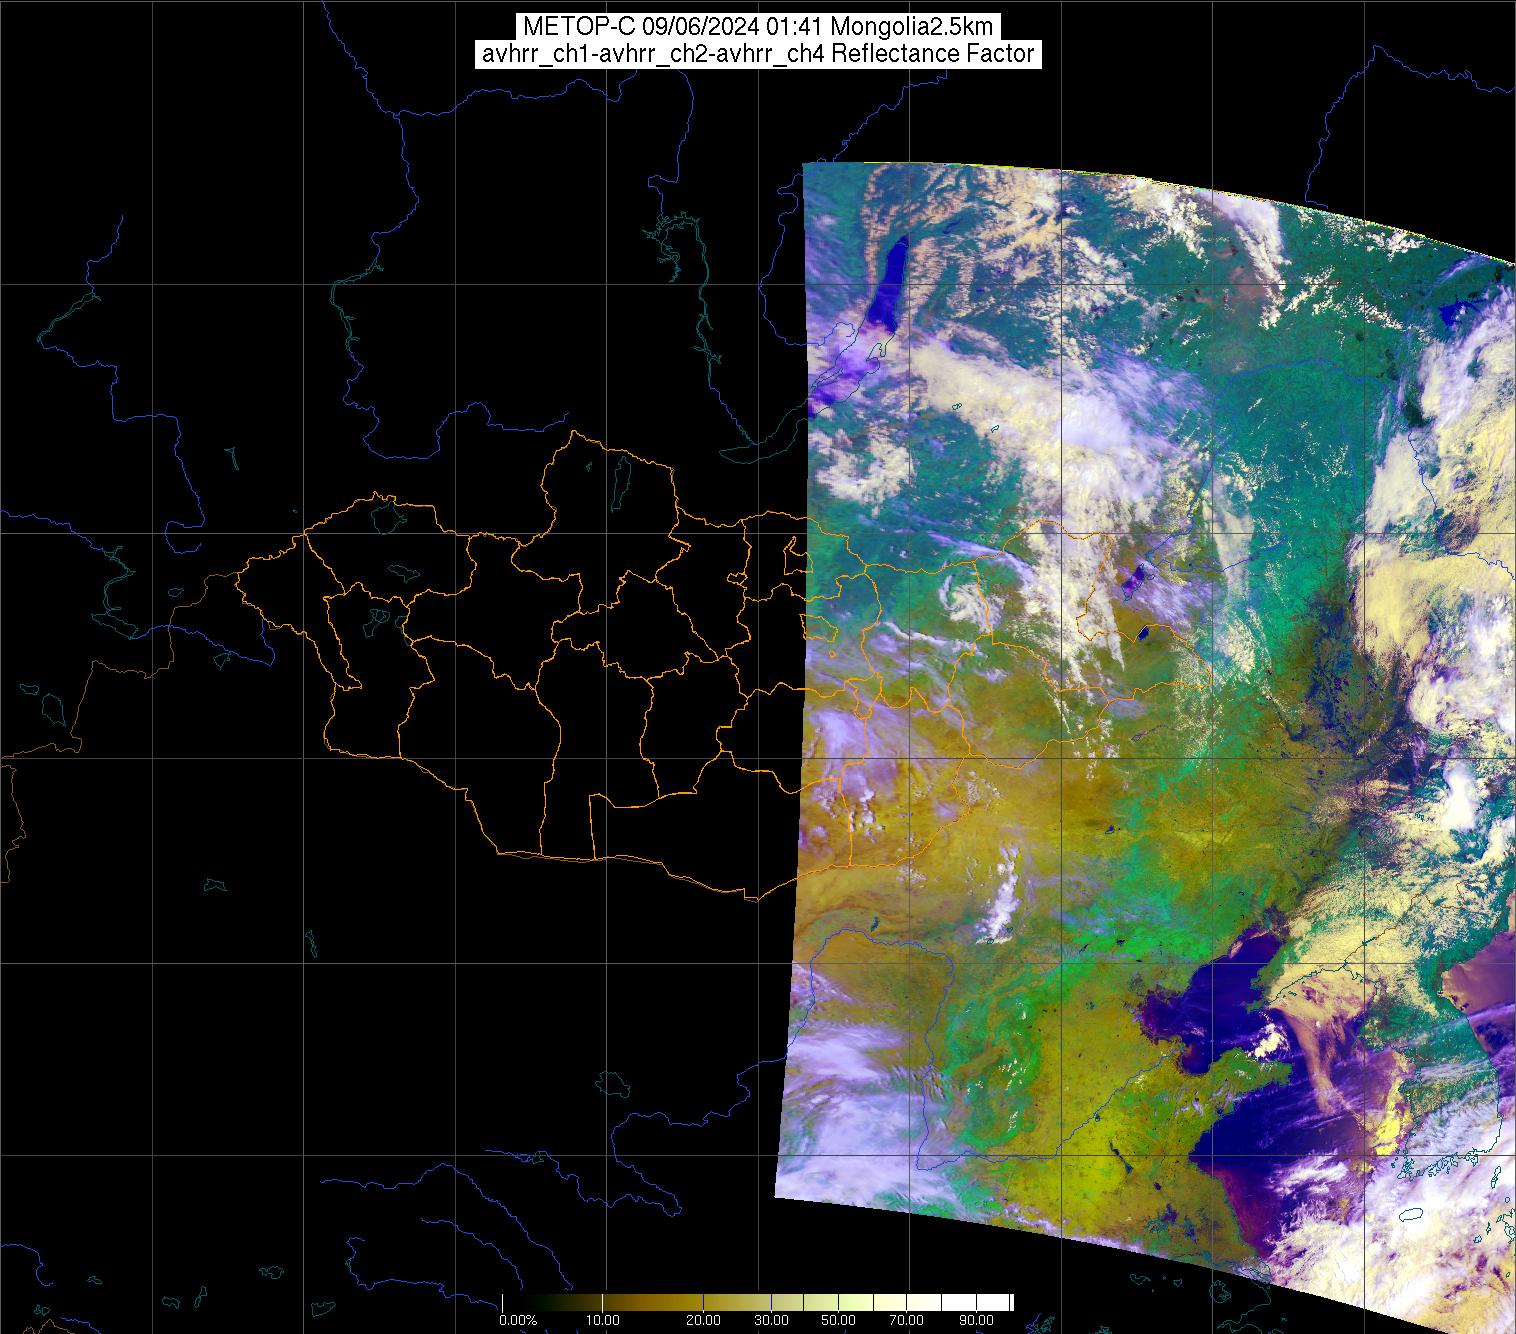Click the '20.00' color scale label
This screenshot has height=1334, width=1516.
[x=703, y=1321]
